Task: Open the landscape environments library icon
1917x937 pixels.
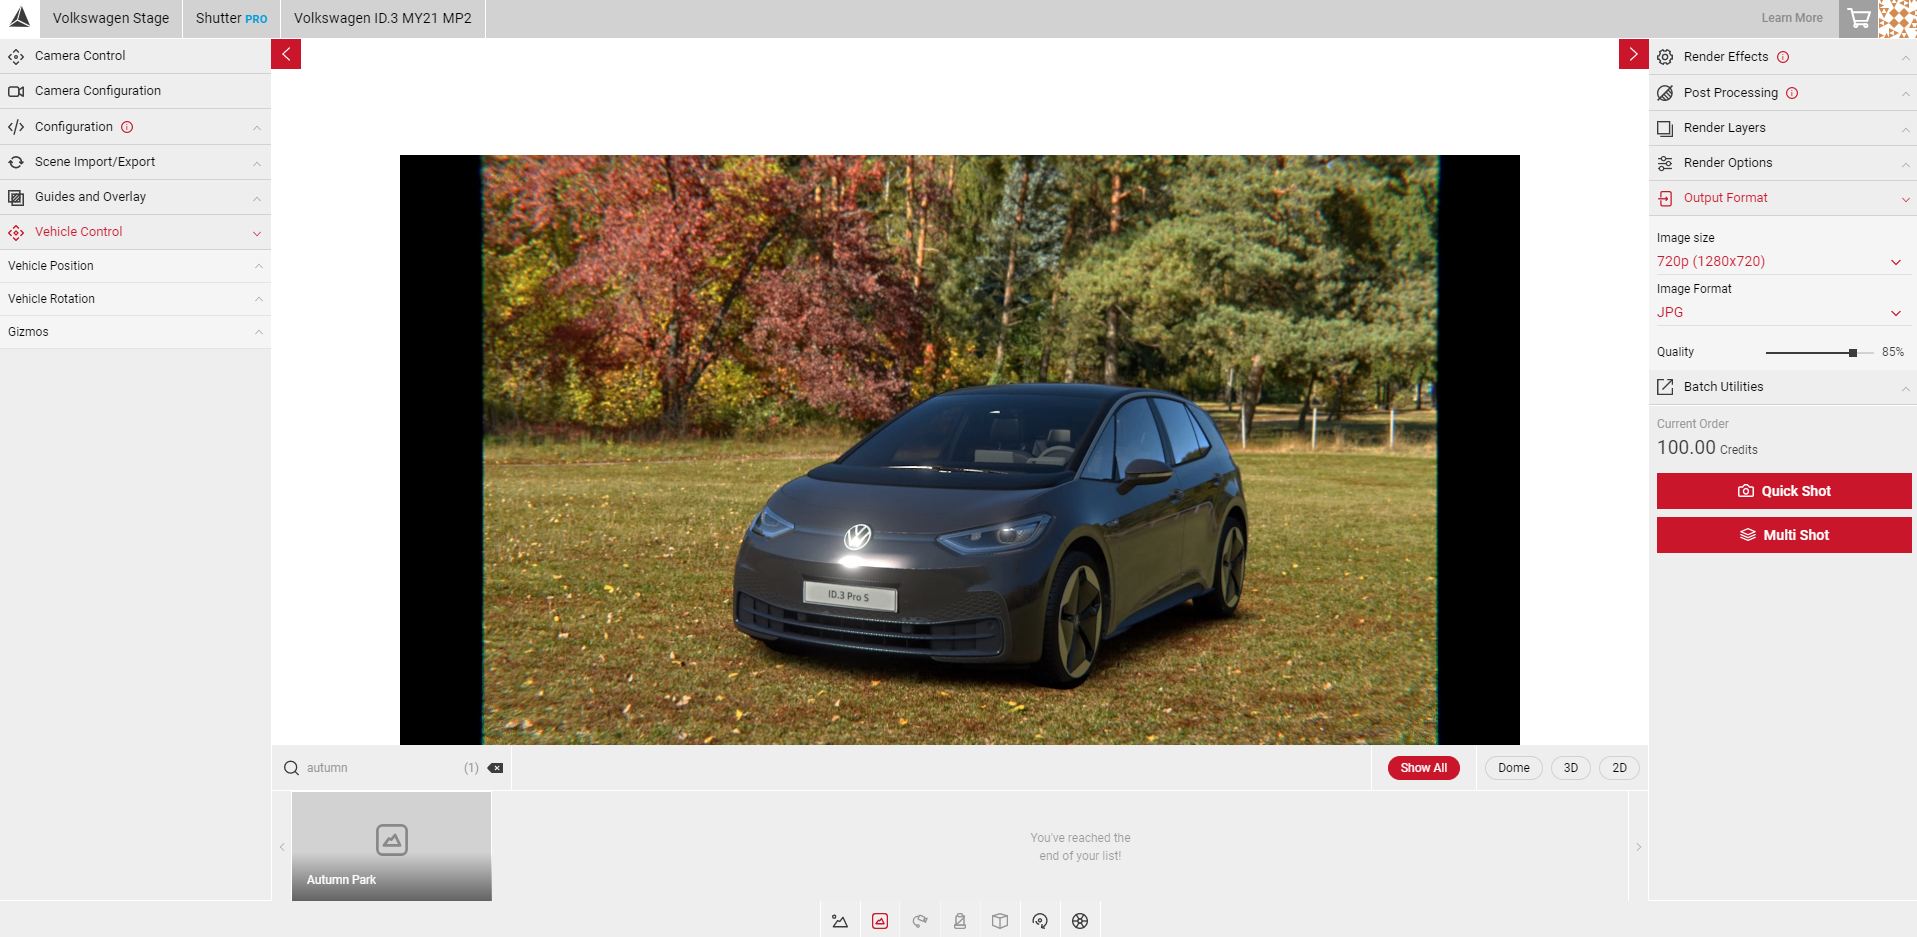Action: (x=840, y=921)
